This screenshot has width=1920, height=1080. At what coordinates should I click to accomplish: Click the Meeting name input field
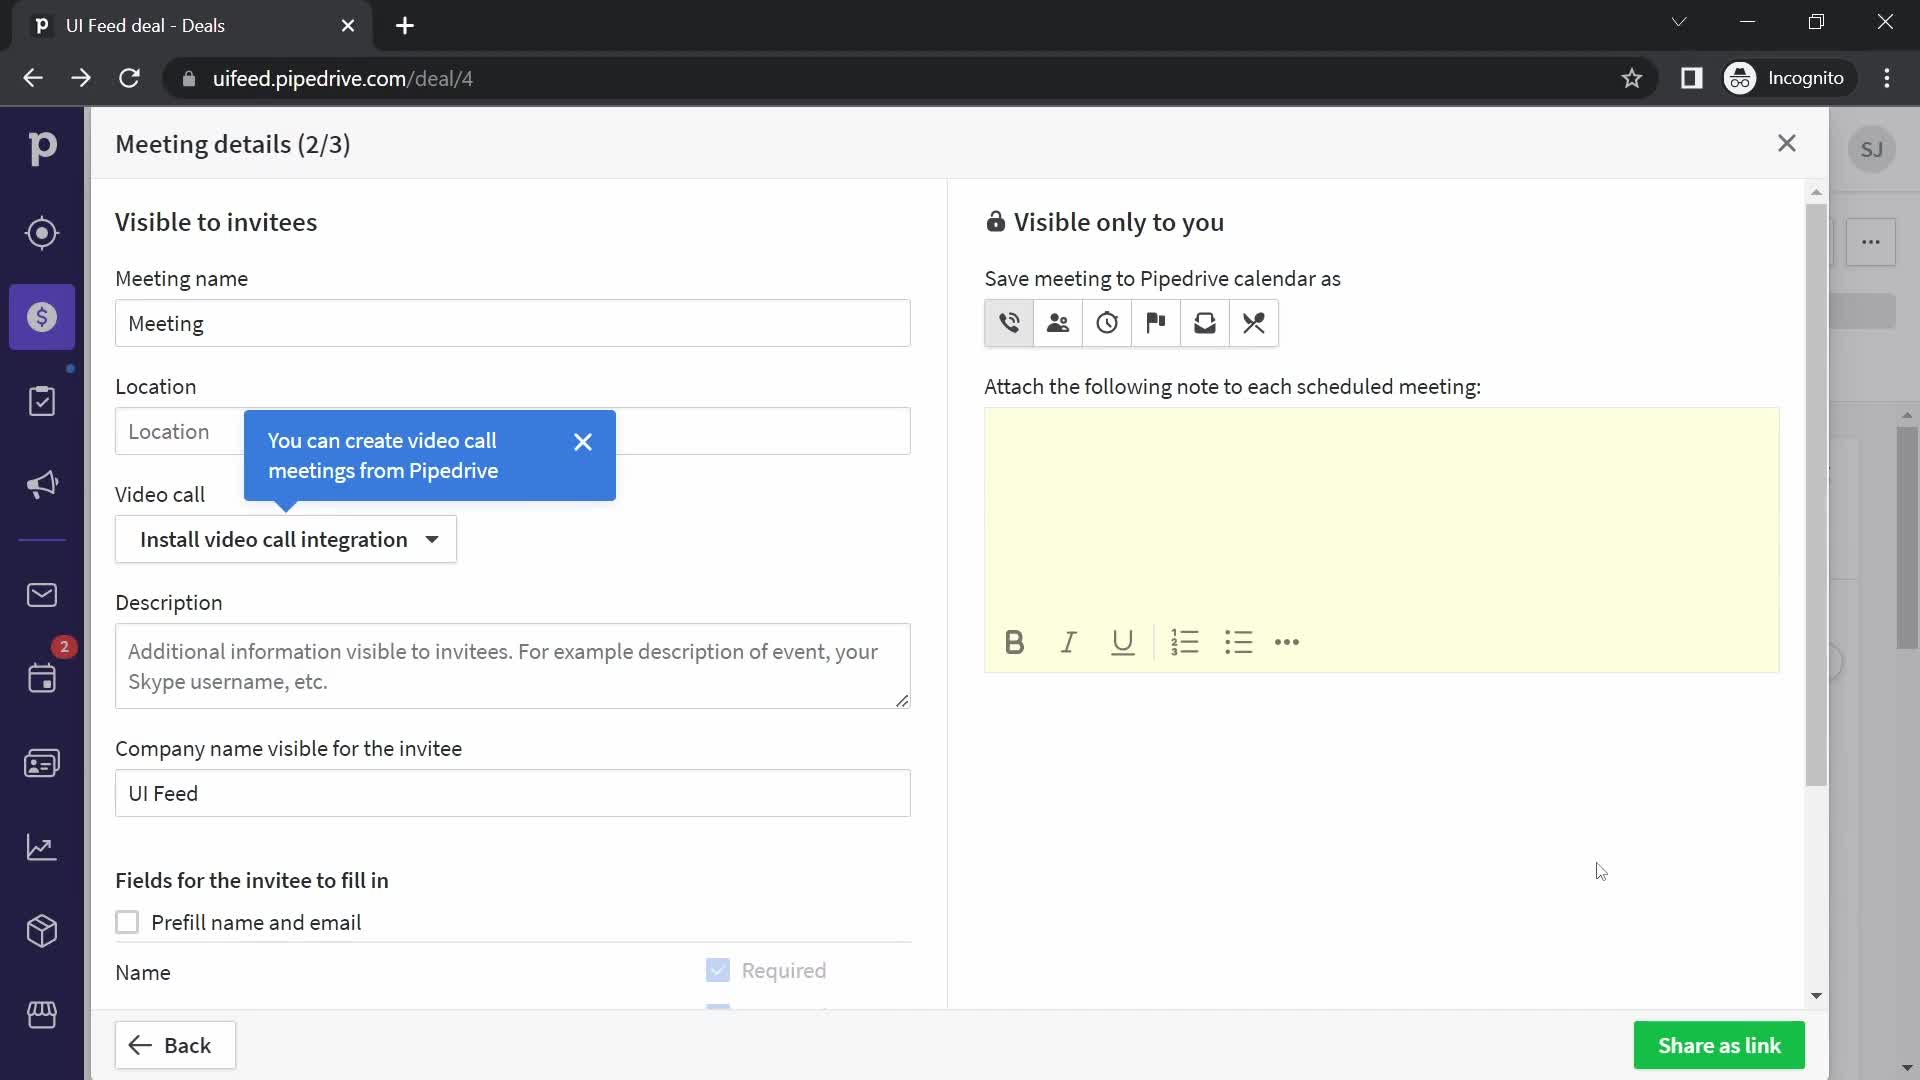pyautogui.click(x=512, y=323)
